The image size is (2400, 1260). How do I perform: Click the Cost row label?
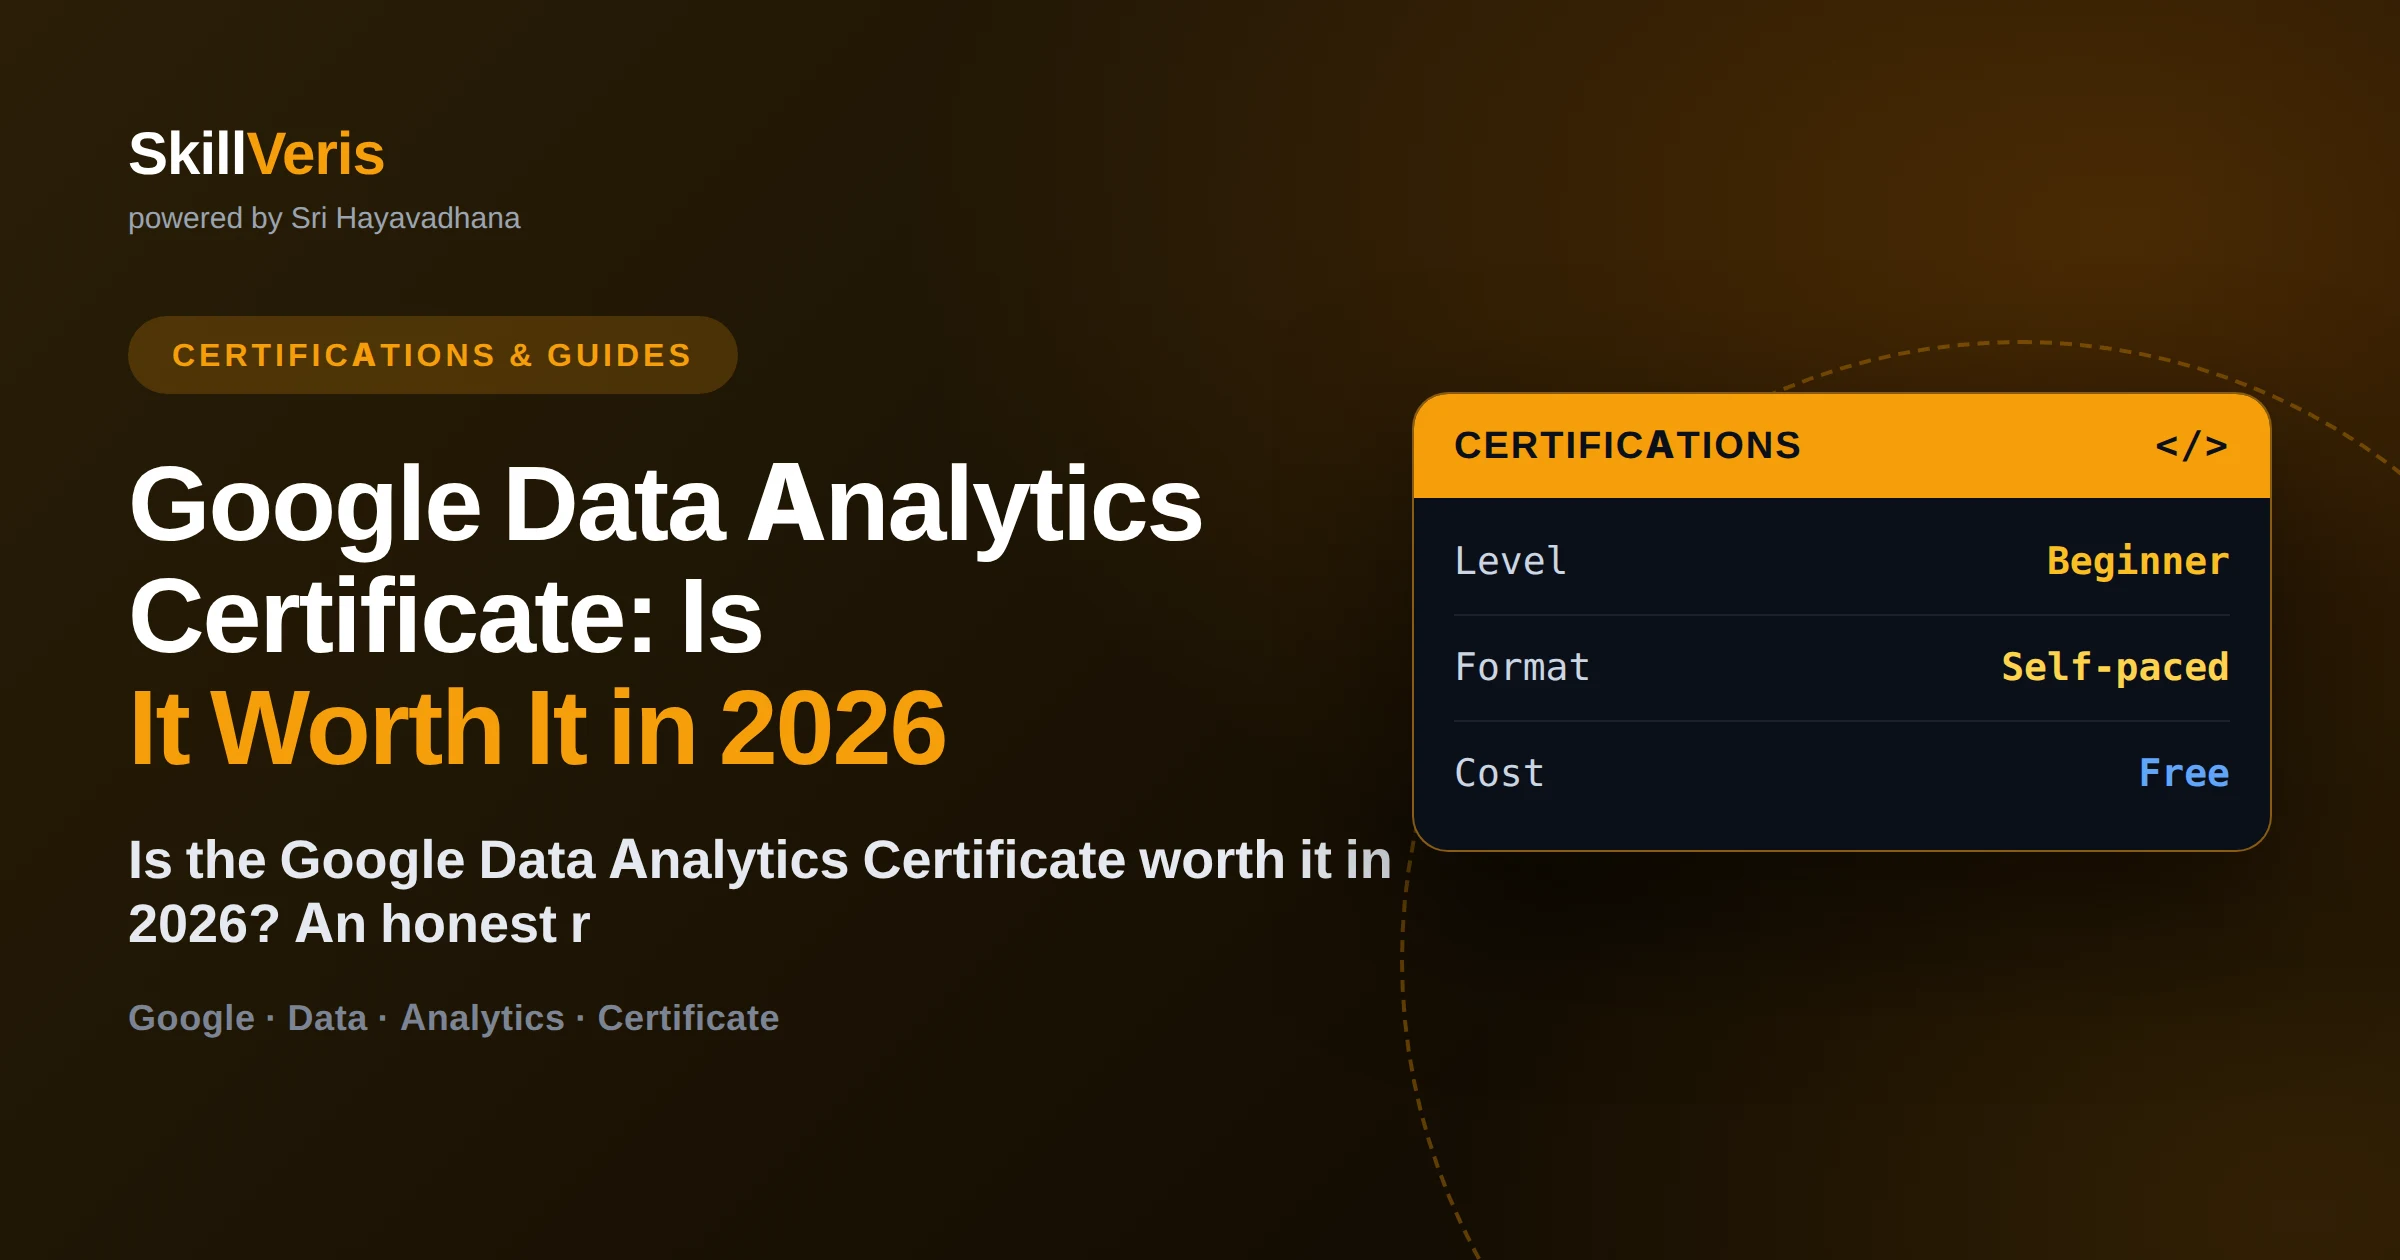pos(1499,773)
